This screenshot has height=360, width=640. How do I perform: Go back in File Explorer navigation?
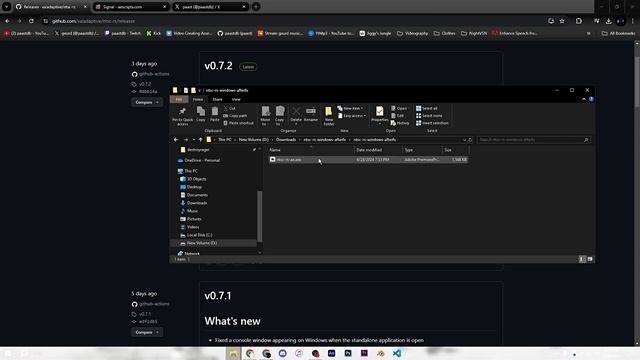(176, 140)
